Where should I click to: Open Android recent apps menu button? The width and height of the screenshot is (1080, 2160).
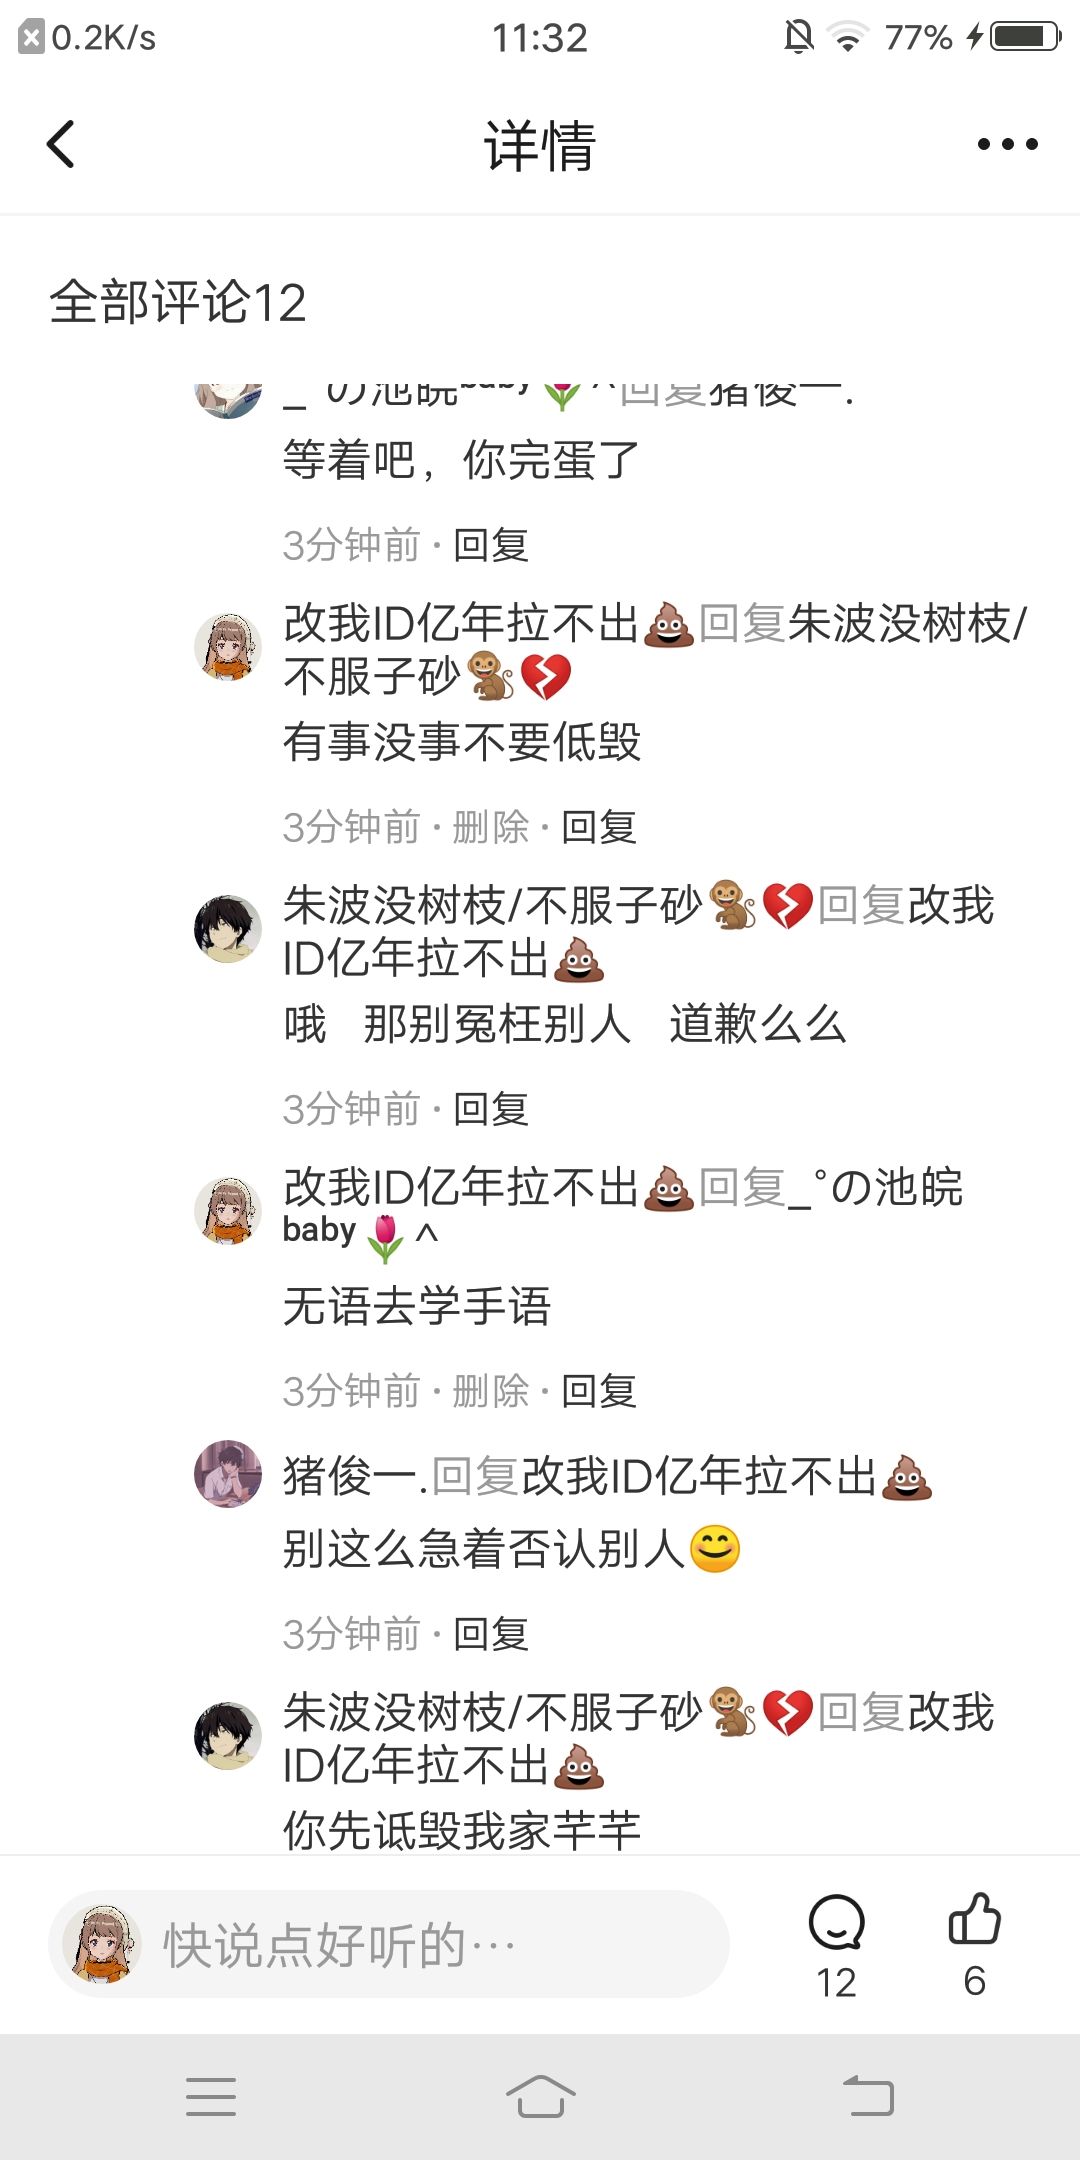[211, 2096]
